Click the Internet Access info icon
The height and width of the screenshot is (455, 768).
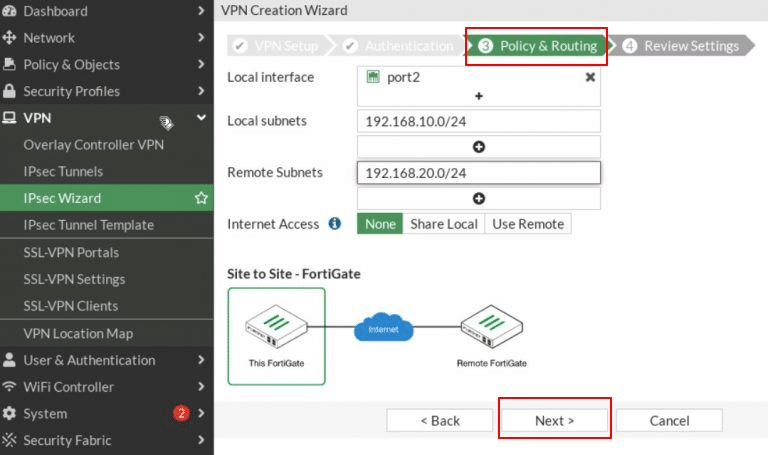coord(335,223)
